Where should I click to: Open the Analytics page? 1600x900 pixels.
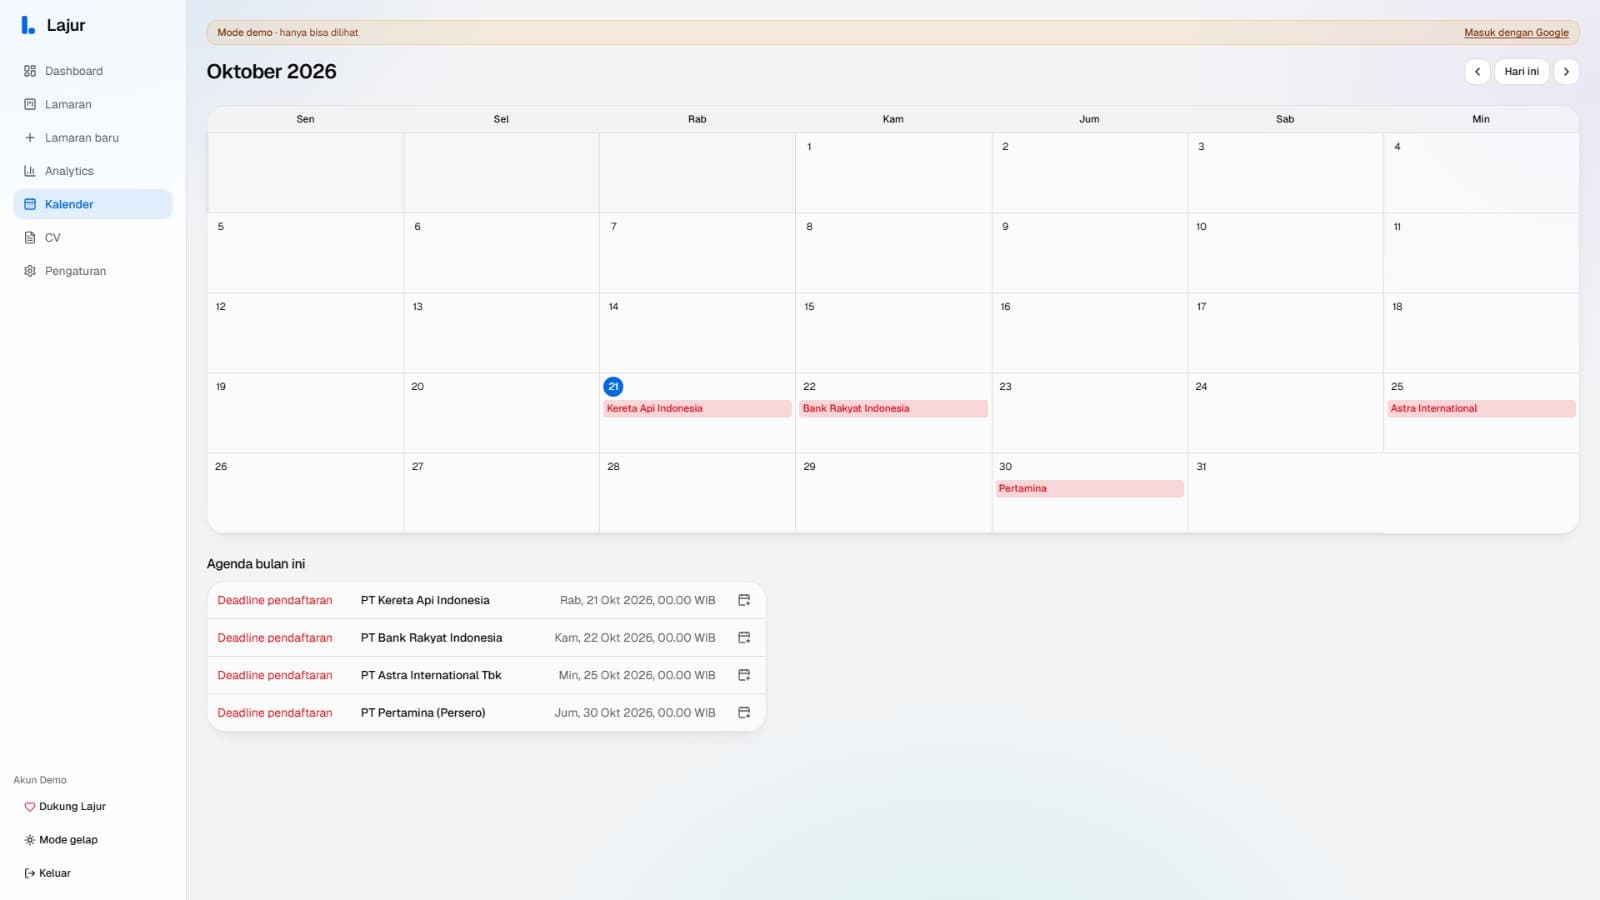pyautogui.click(x=92, y=171)
